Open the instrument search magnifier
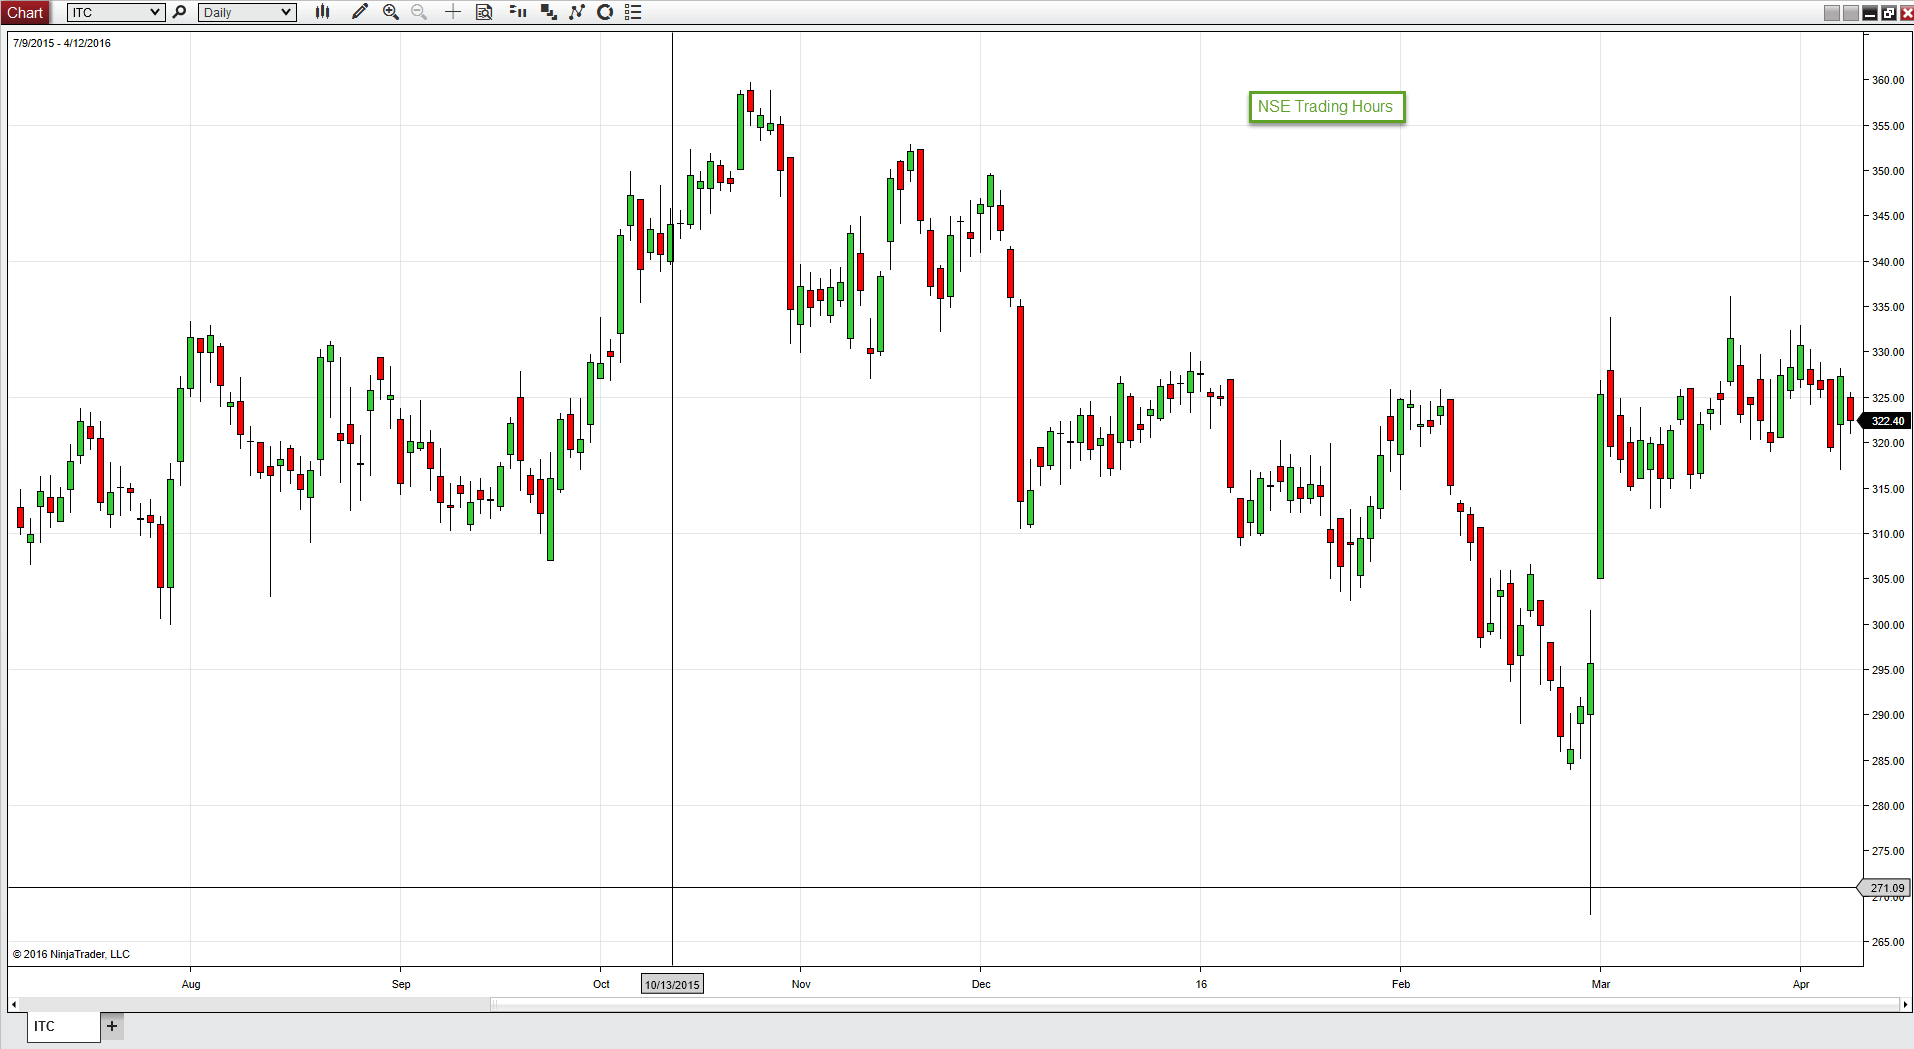1914x1049 pixels. point(179,12)
